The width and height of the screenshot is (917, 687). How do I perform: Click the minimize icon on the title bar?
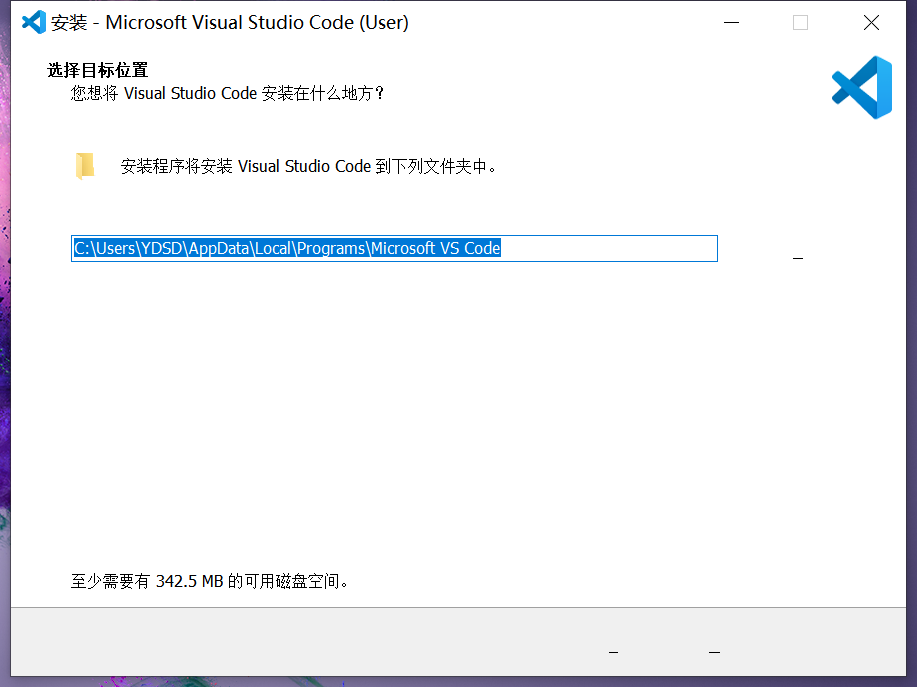coord(731,22)
